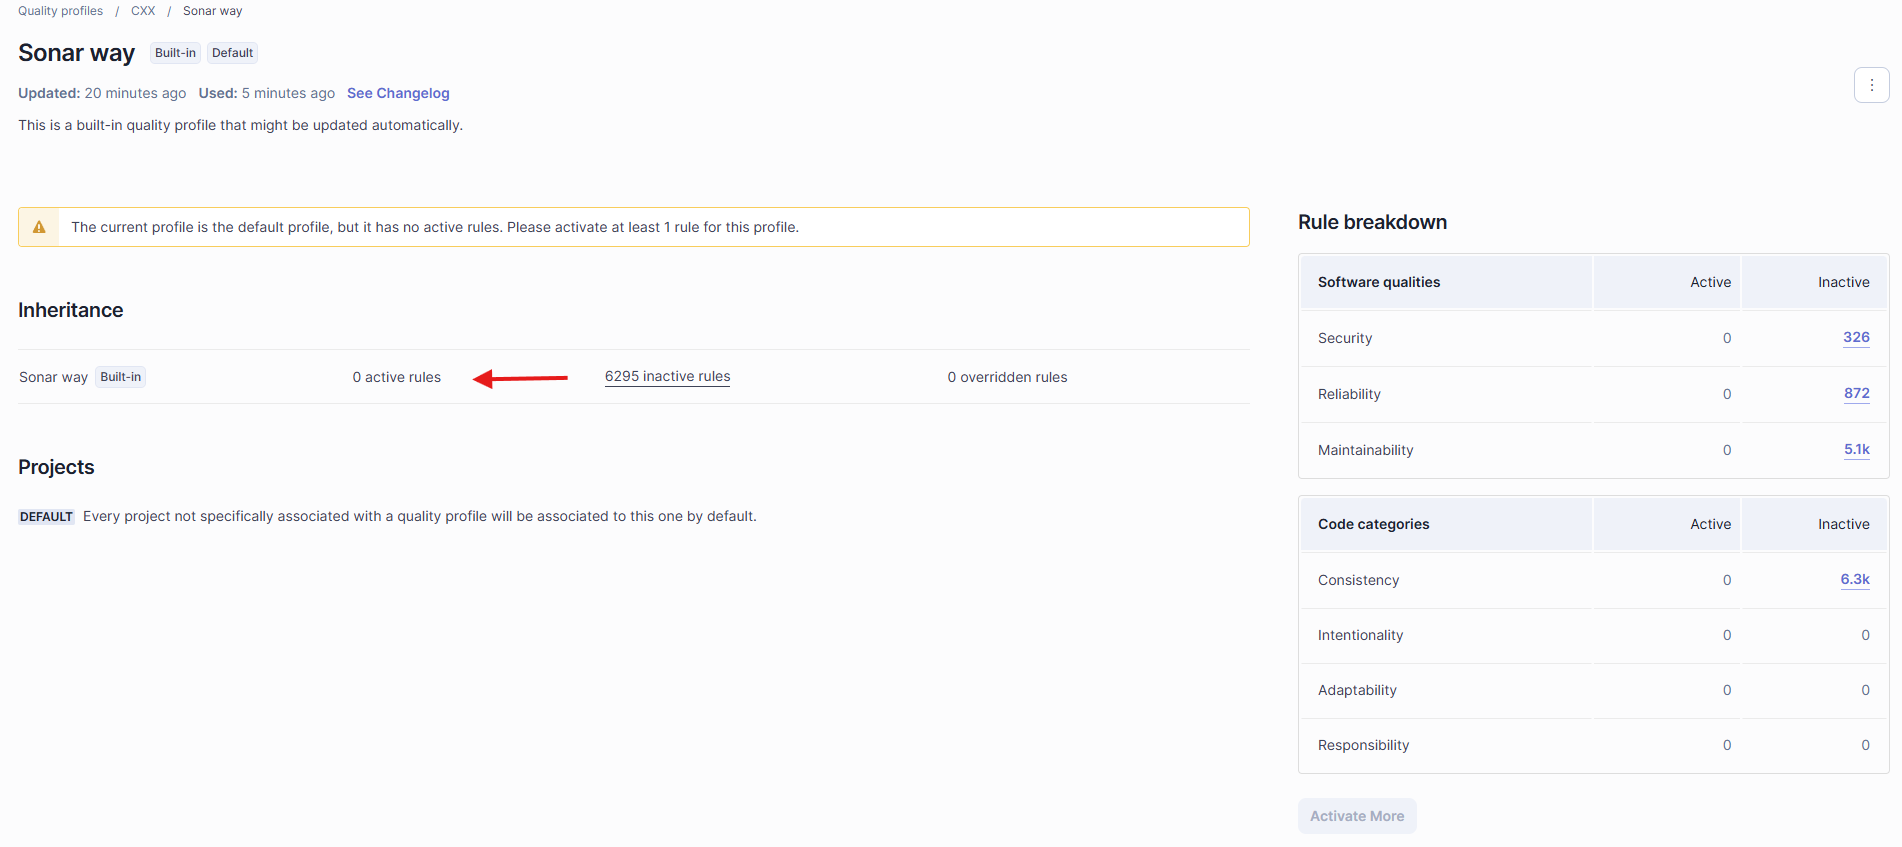The height and width of the screenshot is (847, 1902).
Task: Select the Responsibility row label
Action: (1363, 745)
